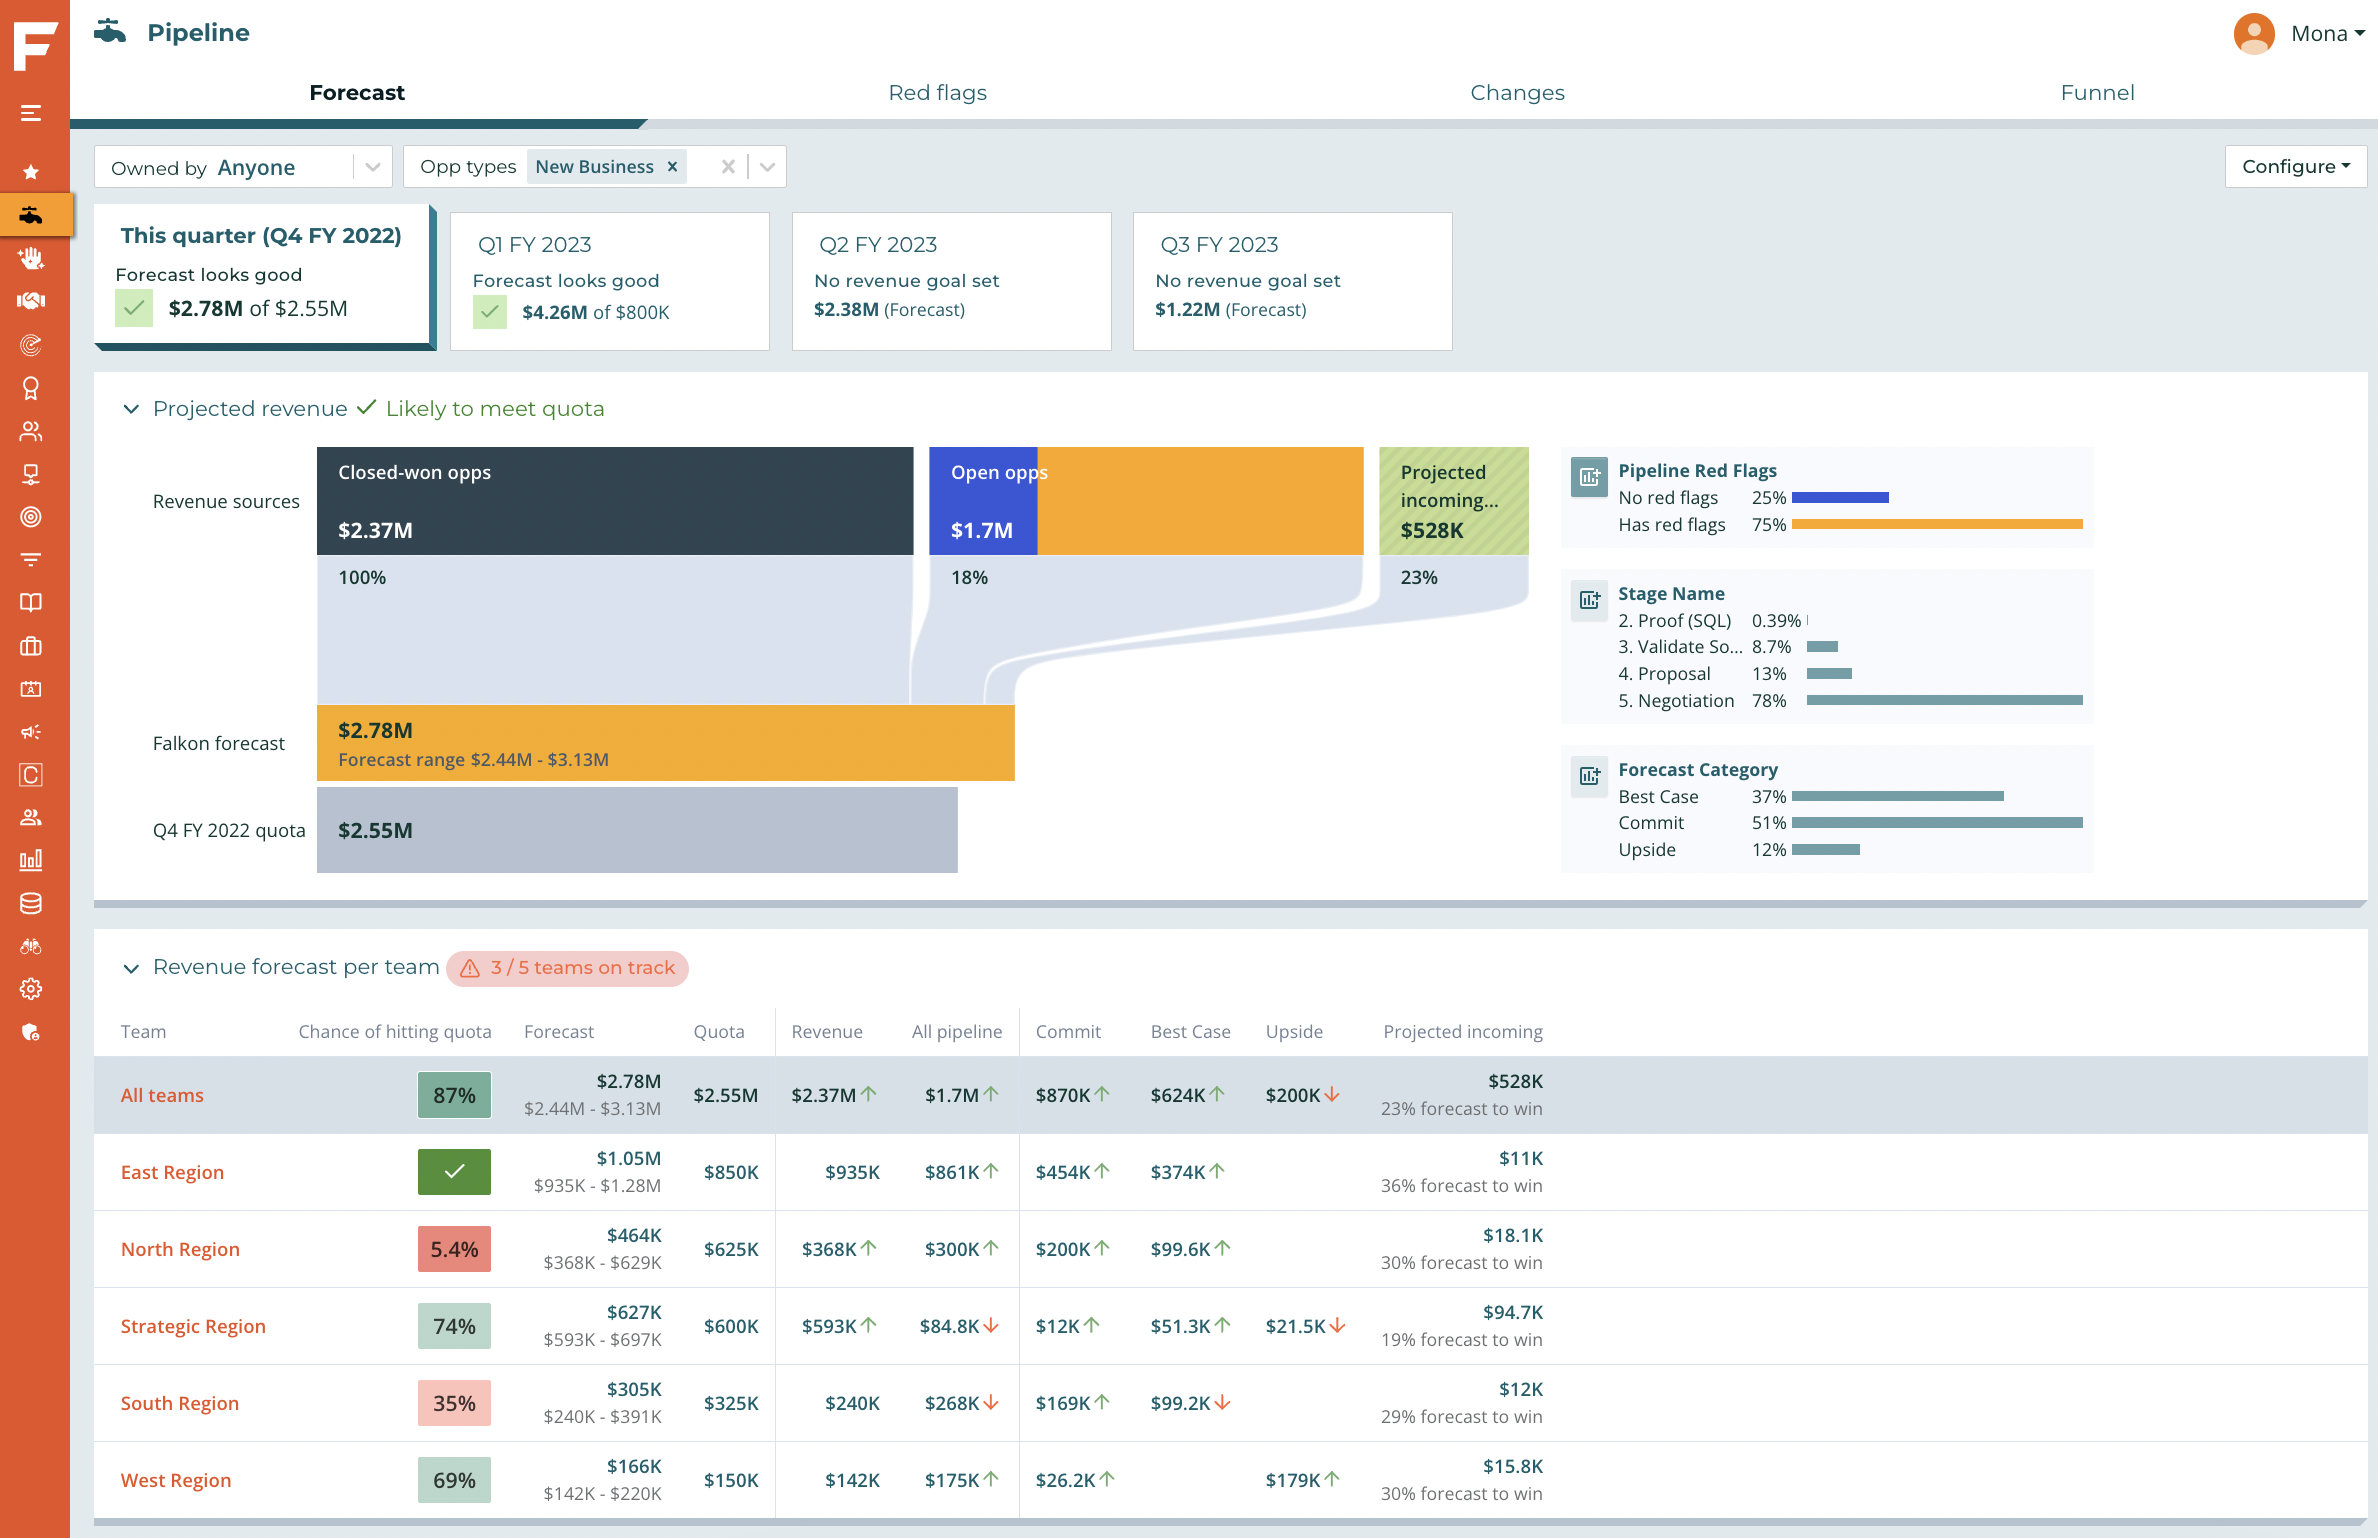Open the bar chart sidebar icon

click(31, 860)
